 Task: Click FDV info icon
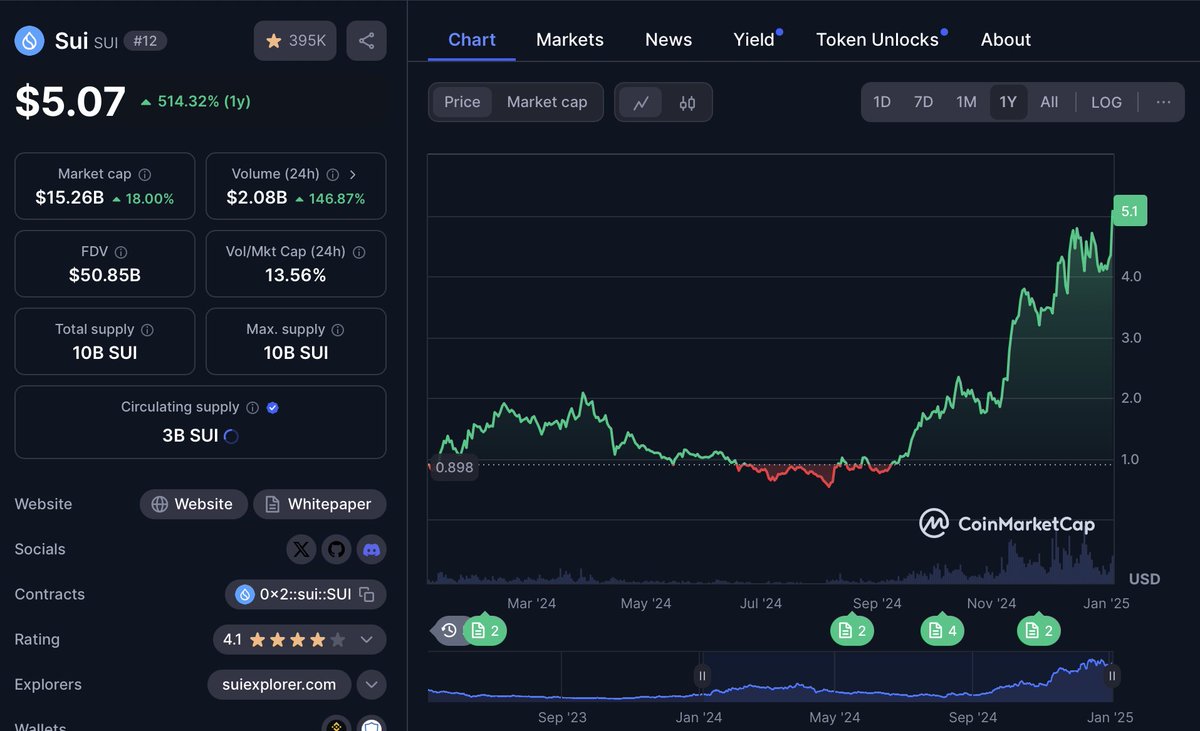[121, 252]
